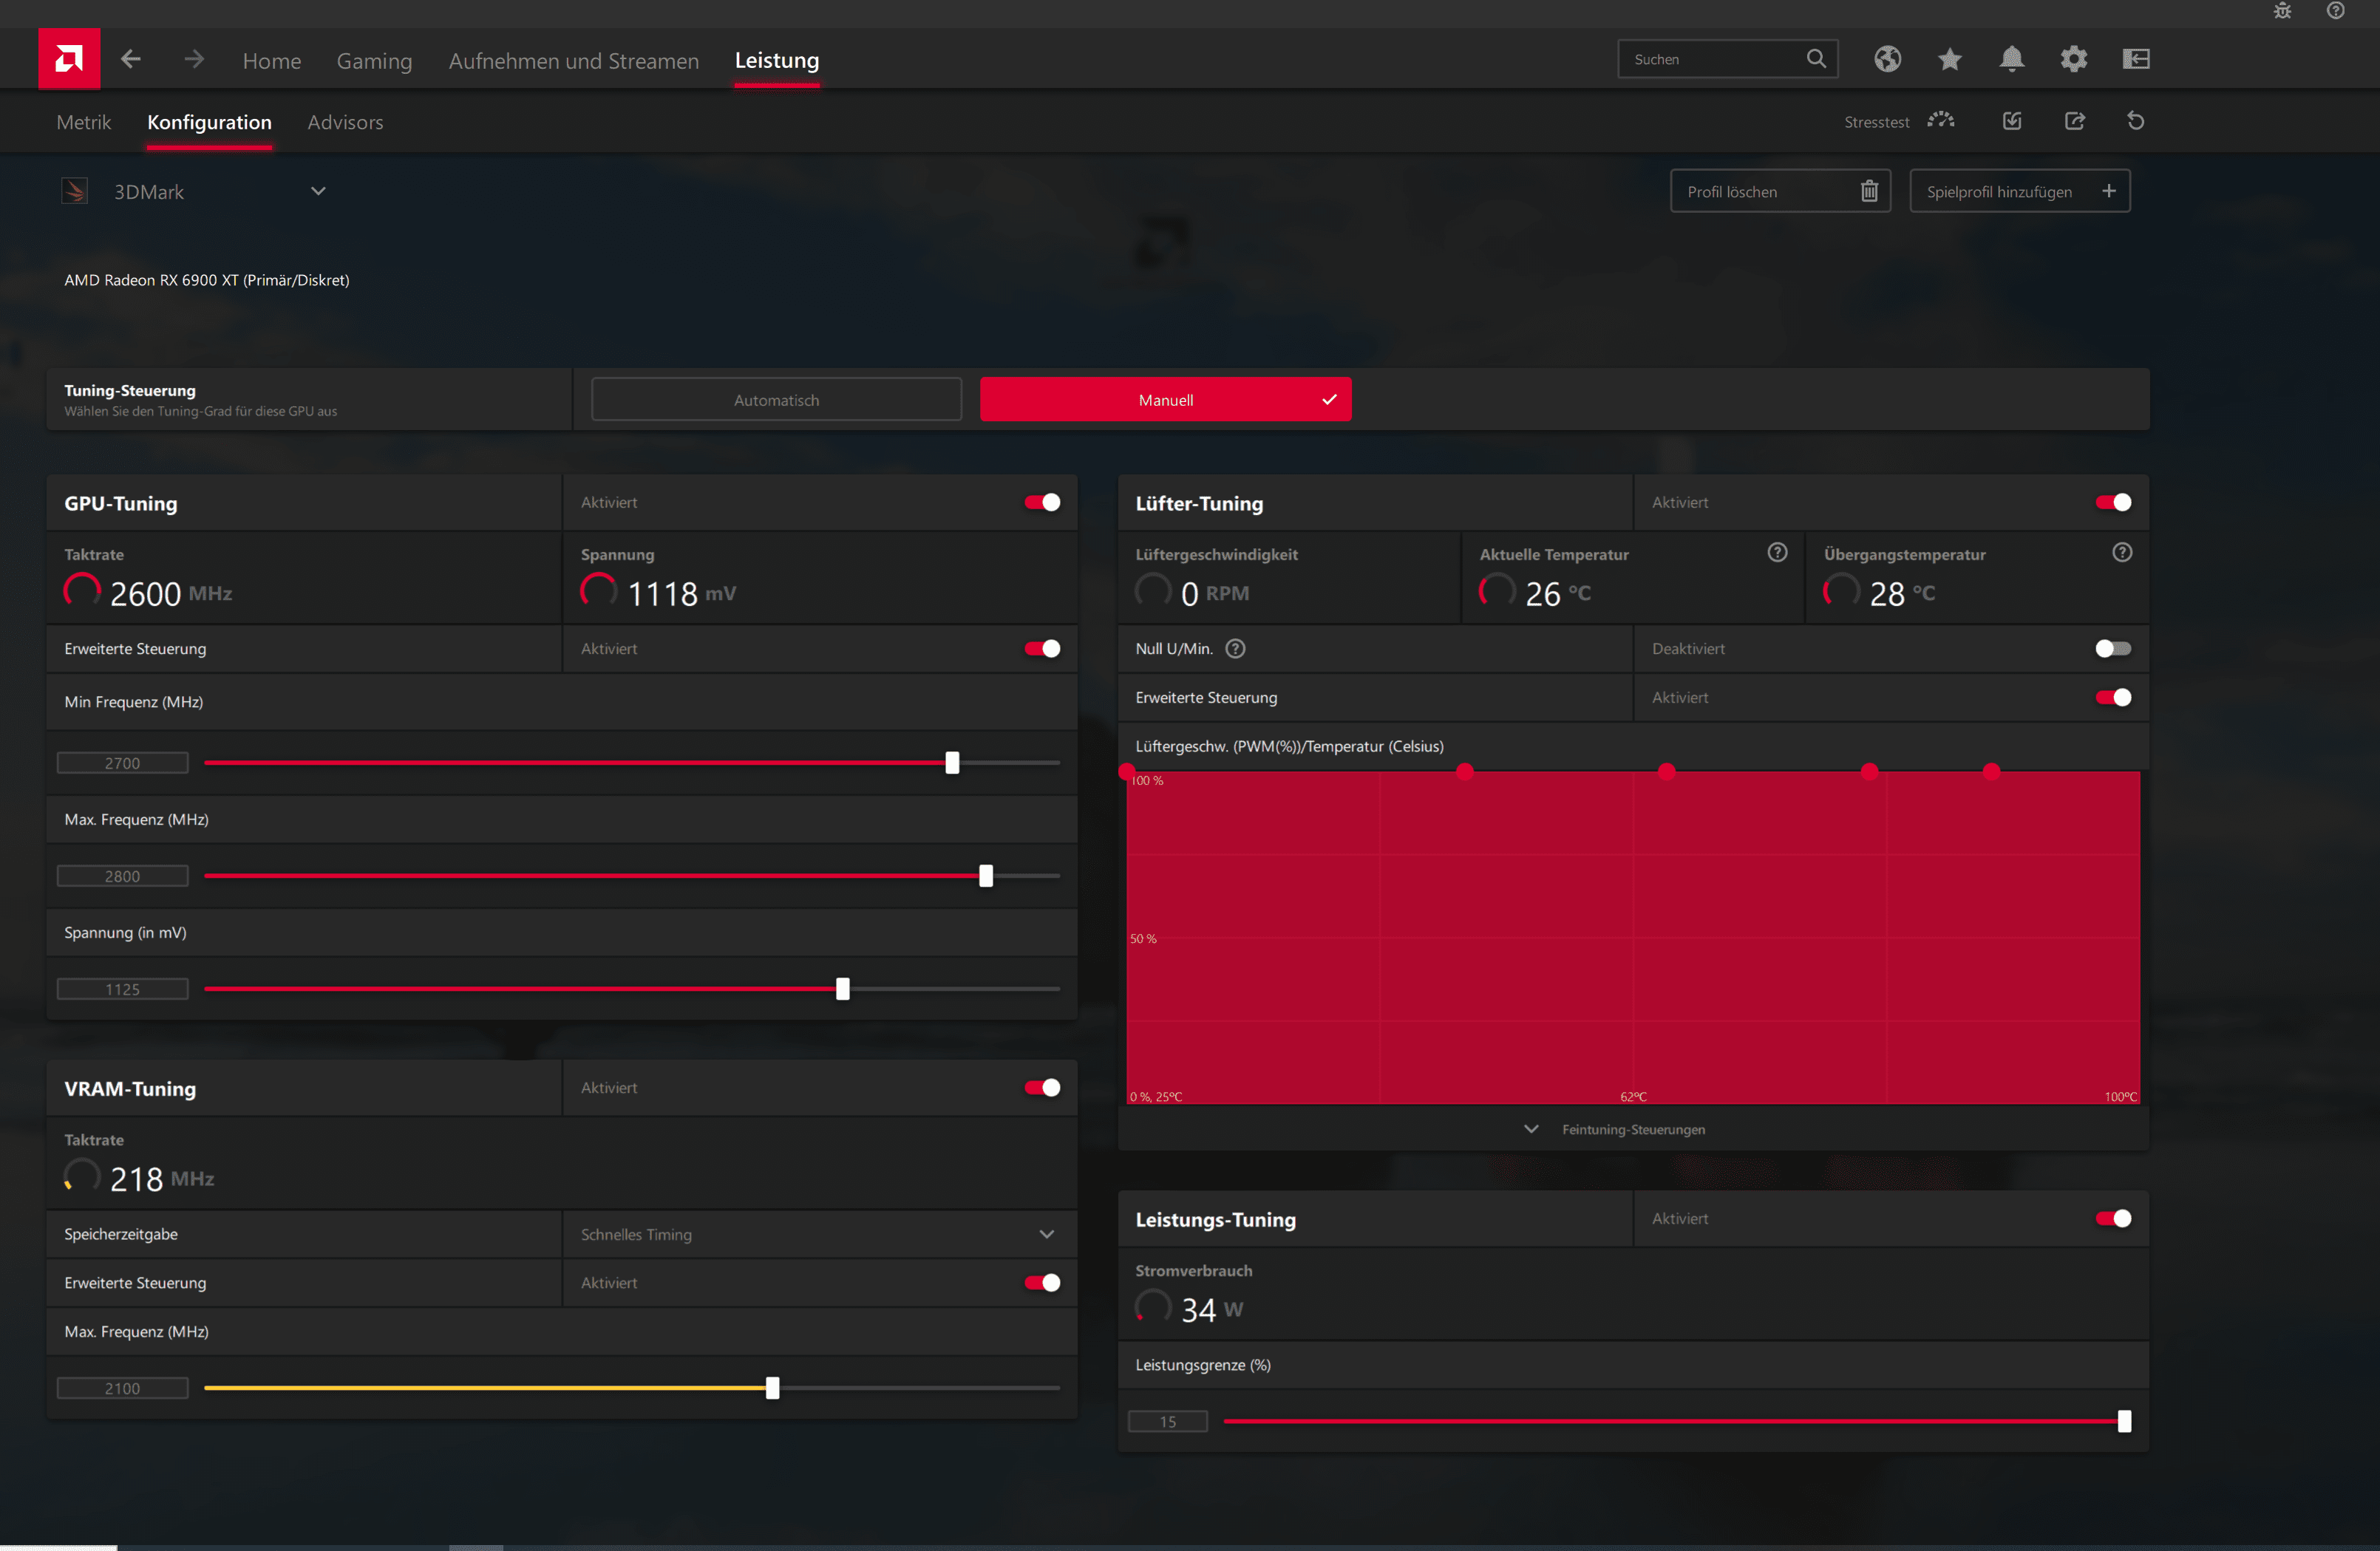2380x1551 pixels.
Task: Open notifications bell icon
Action: click(2011, 59)
